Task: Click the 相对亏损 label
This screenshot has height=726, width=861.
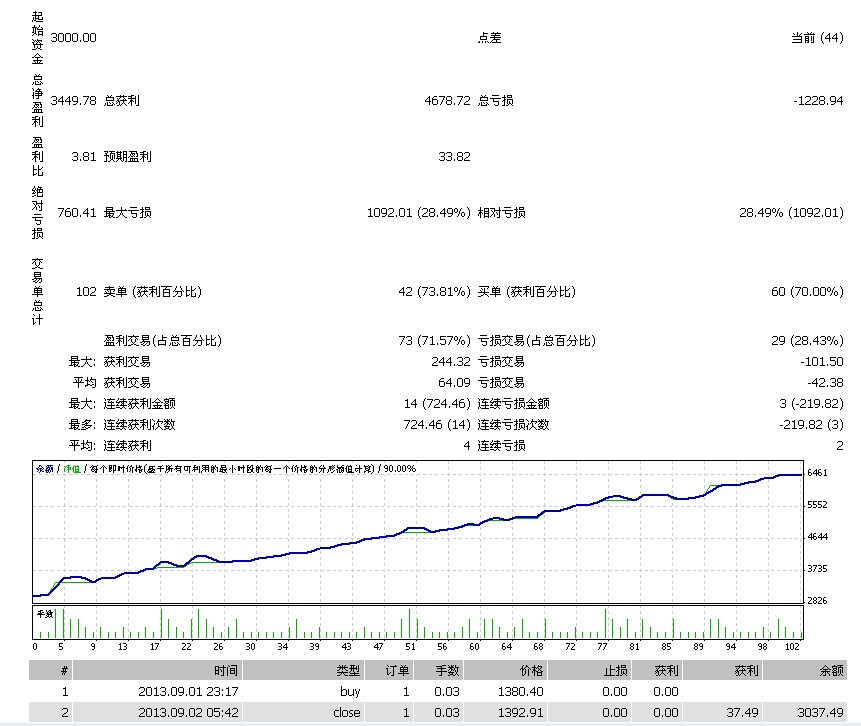Action: pyautogui.click(x=501, y=213)
